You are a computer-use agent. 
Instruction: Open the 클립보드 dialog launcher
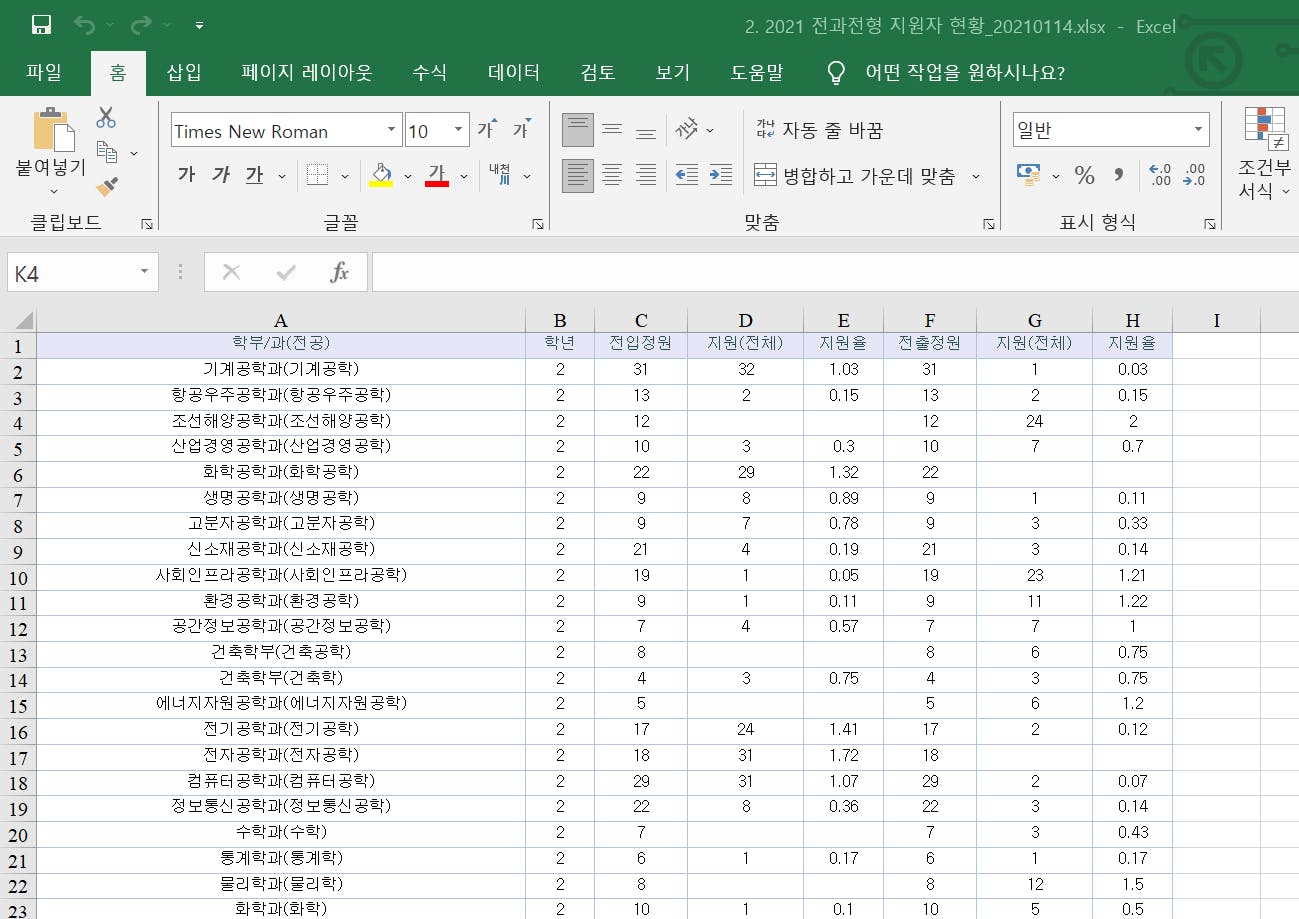point(147,224)
